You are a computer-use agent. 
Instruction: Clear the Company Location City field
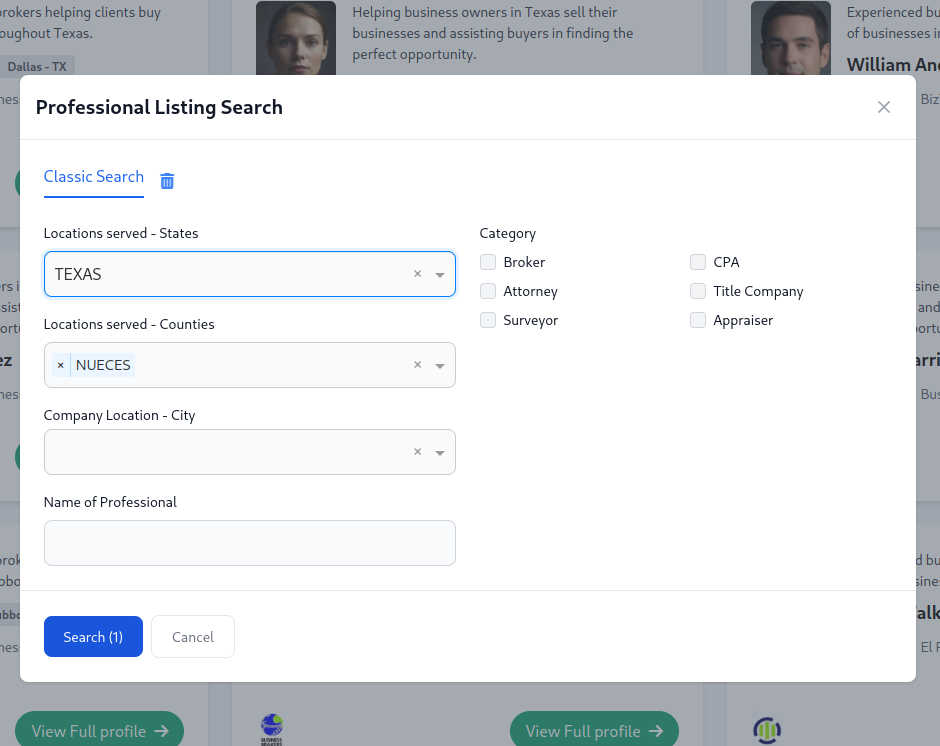(417, 452)
